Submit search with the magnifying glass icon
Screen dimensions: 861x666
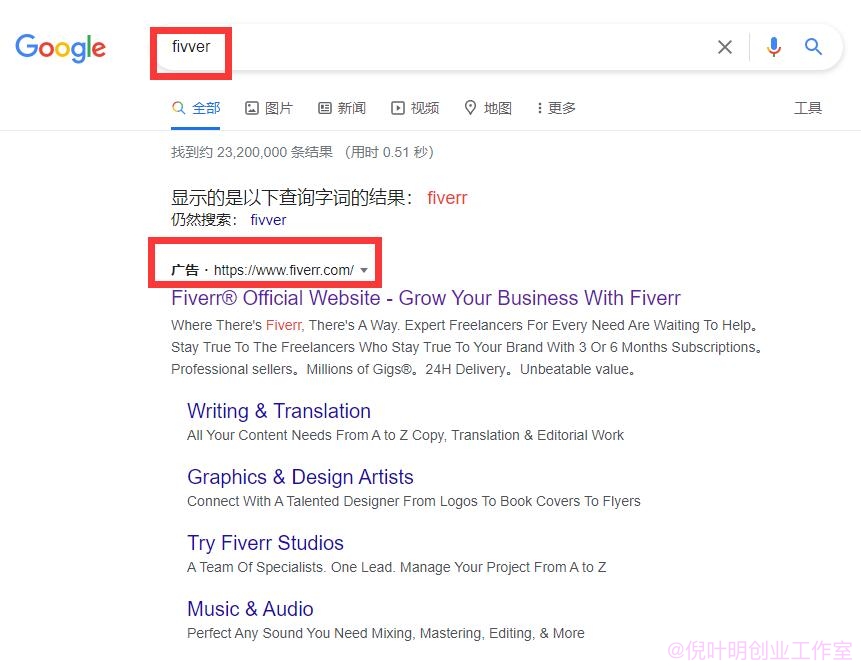pos(813,47)
